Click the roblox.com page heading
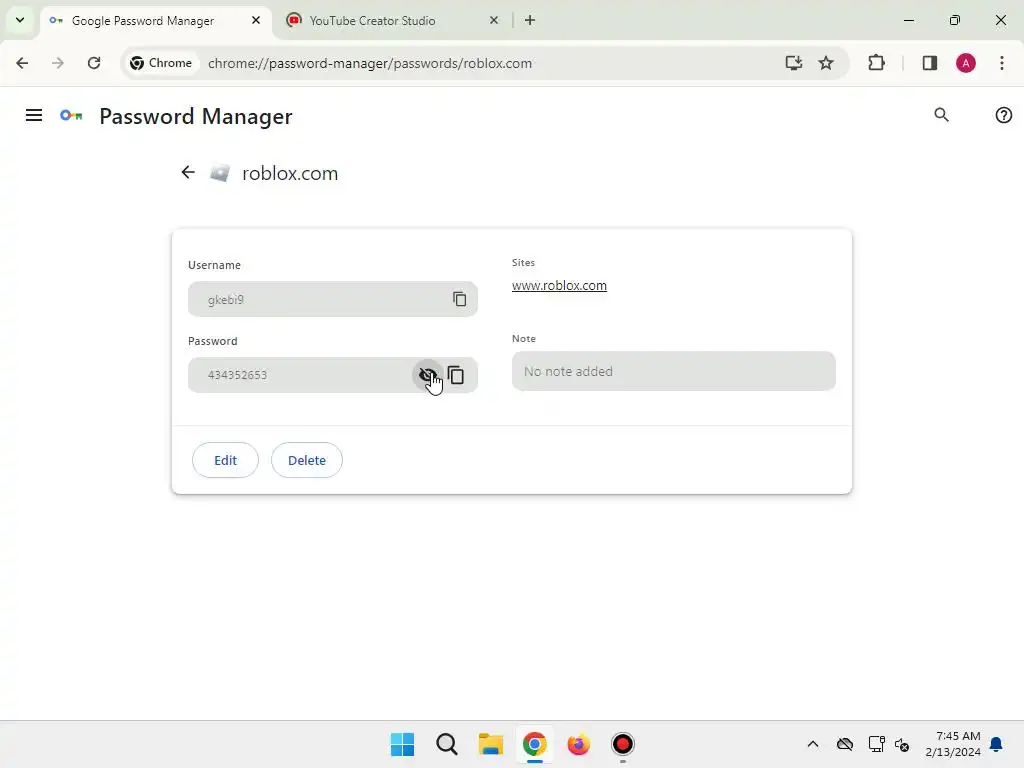 (x=290, y=173)
